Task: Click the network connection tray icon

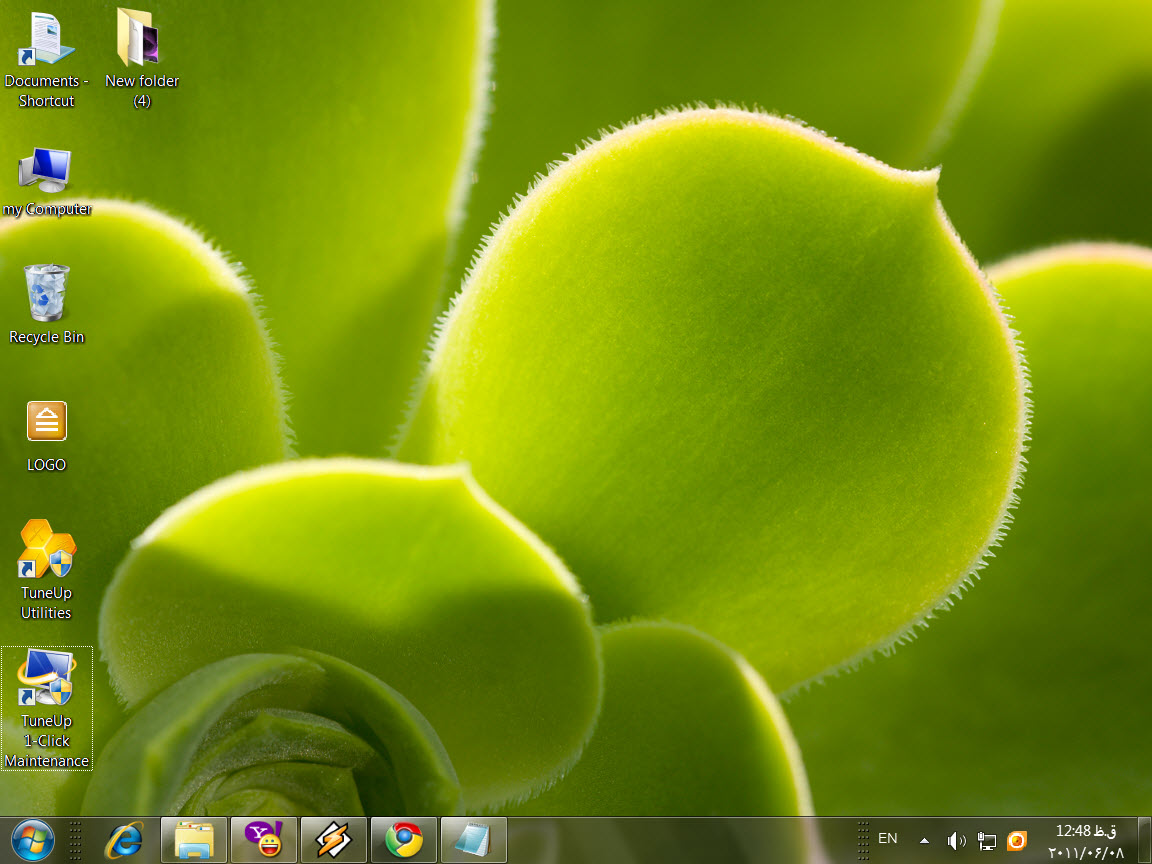Action: 987,841
